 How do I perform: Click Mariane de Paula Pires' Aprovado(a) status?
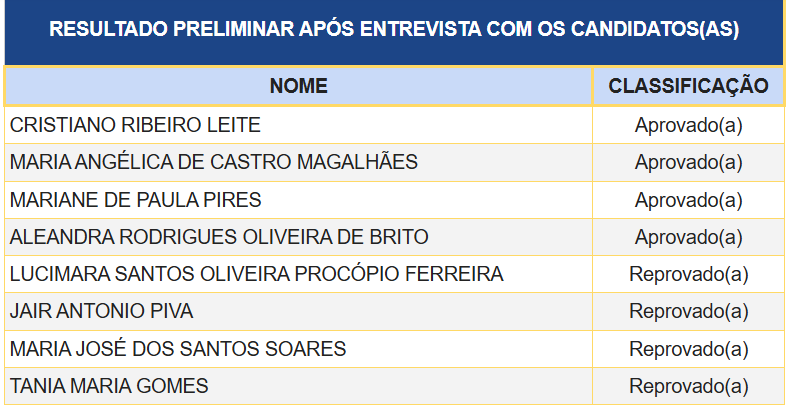click(688, 200)
